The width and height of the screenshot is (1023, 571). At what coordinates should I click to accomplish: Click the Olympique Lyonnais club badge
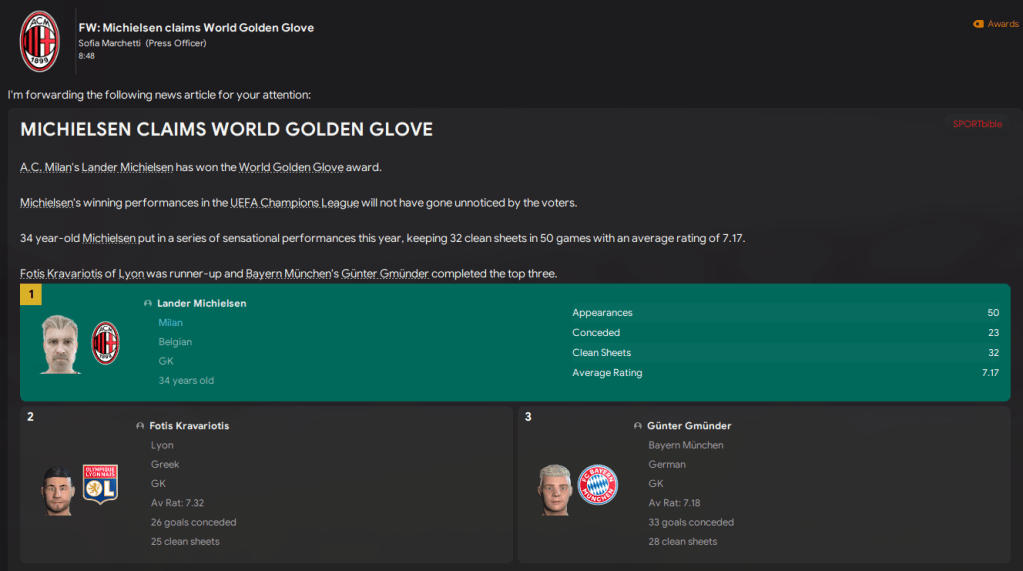pos(100,485)
